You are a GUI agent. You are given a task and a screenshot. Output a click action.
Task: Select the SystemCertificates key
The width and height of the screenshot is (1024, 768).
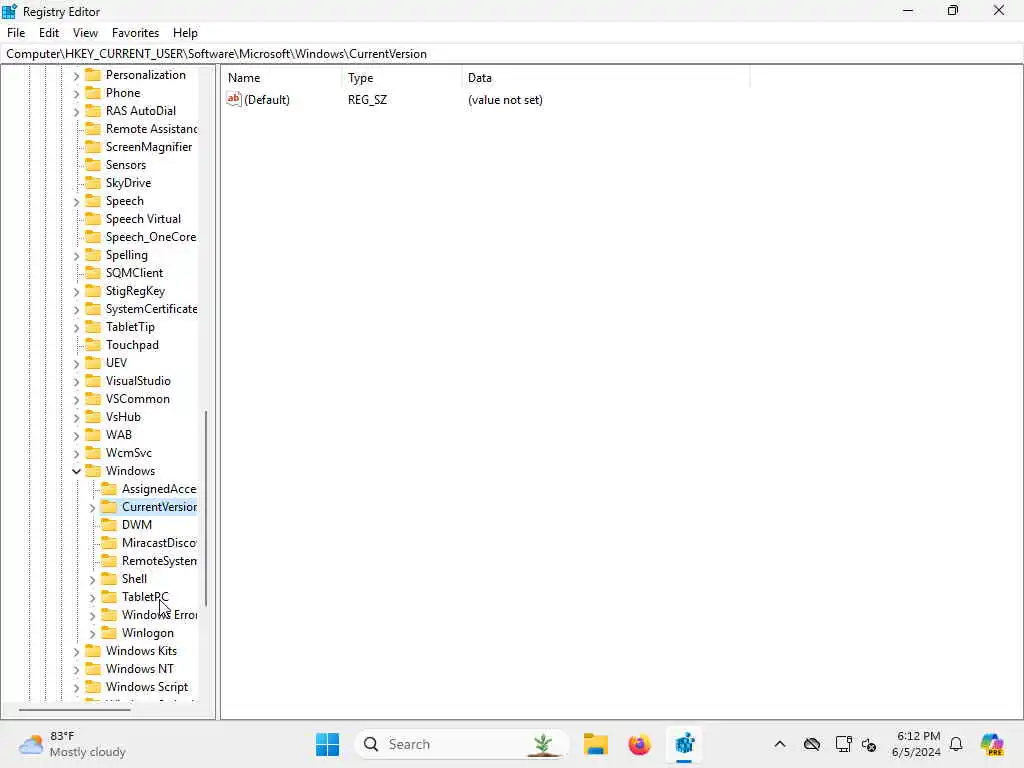pyautogui.click(x=151, y=309)
